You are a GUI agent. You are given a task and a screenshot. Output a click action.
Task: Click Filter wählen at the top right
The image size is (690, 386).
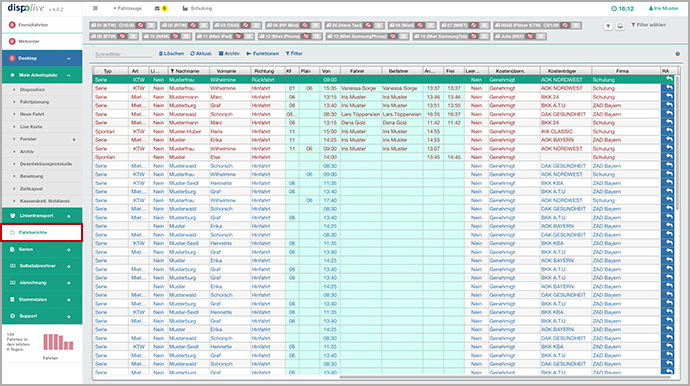pos(649,25)
